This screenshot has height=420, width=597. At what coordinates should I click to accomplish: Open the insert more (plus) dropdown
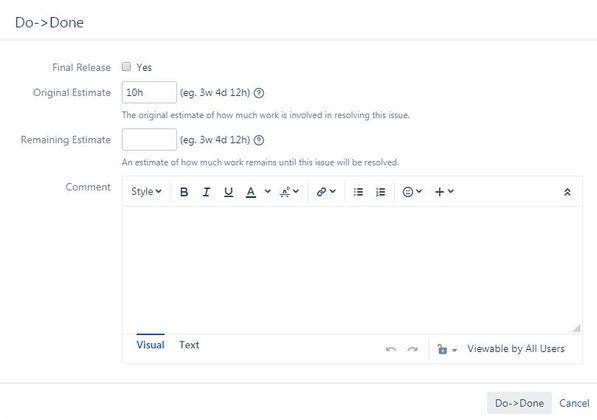(444, 192)
